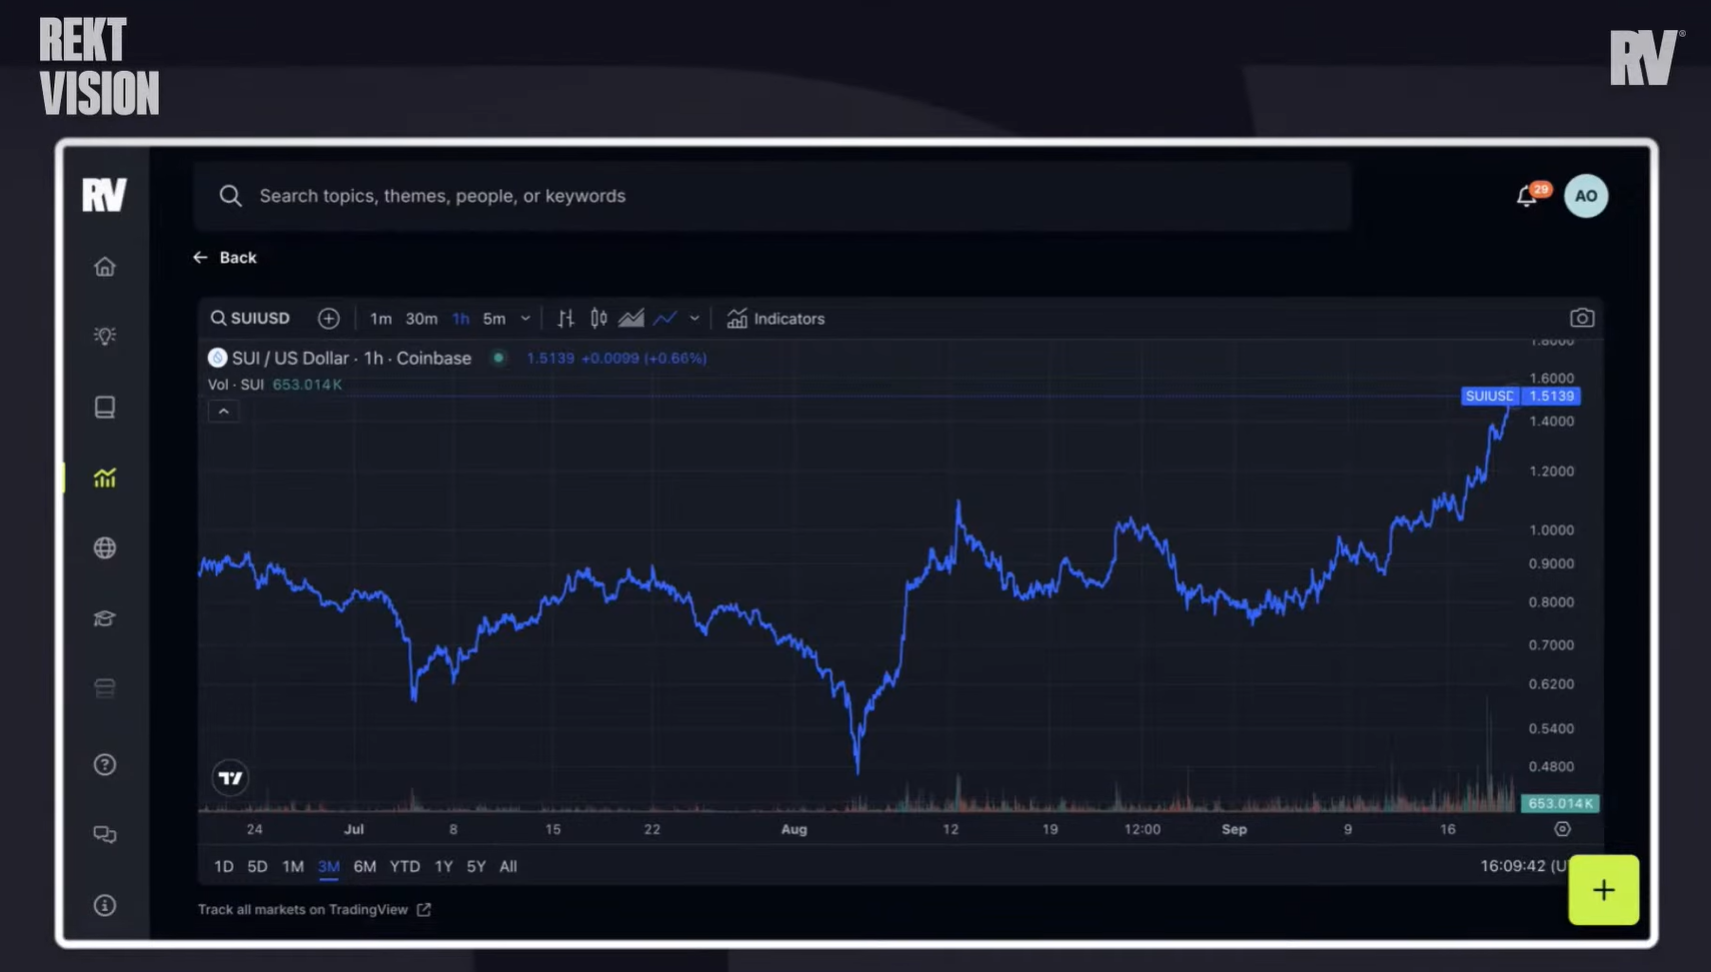Open the Home sidebar icon
The width and height of the screenshot is (1711, 972).
105,267
